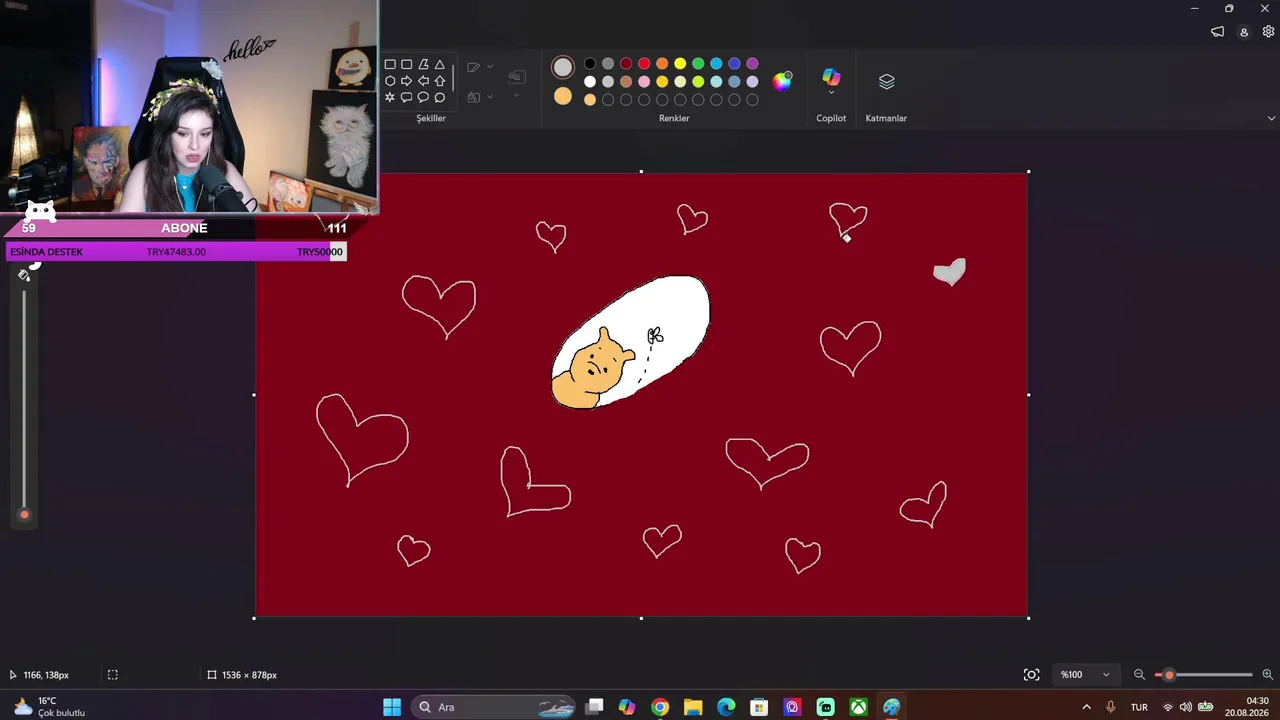Click the zoom slider handle

coord(1169,675)
